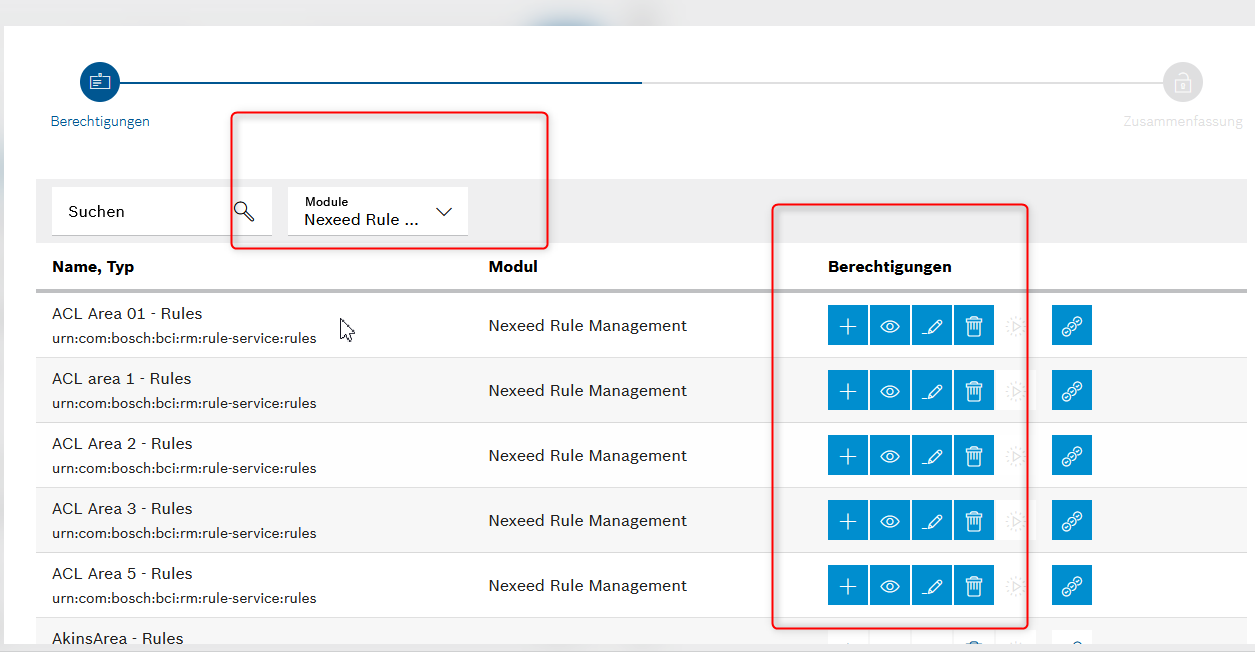Screen dimensions: 1255x654
Task: Select the edit pencil icon for ACL area 1
Action: tap(931, 390)
